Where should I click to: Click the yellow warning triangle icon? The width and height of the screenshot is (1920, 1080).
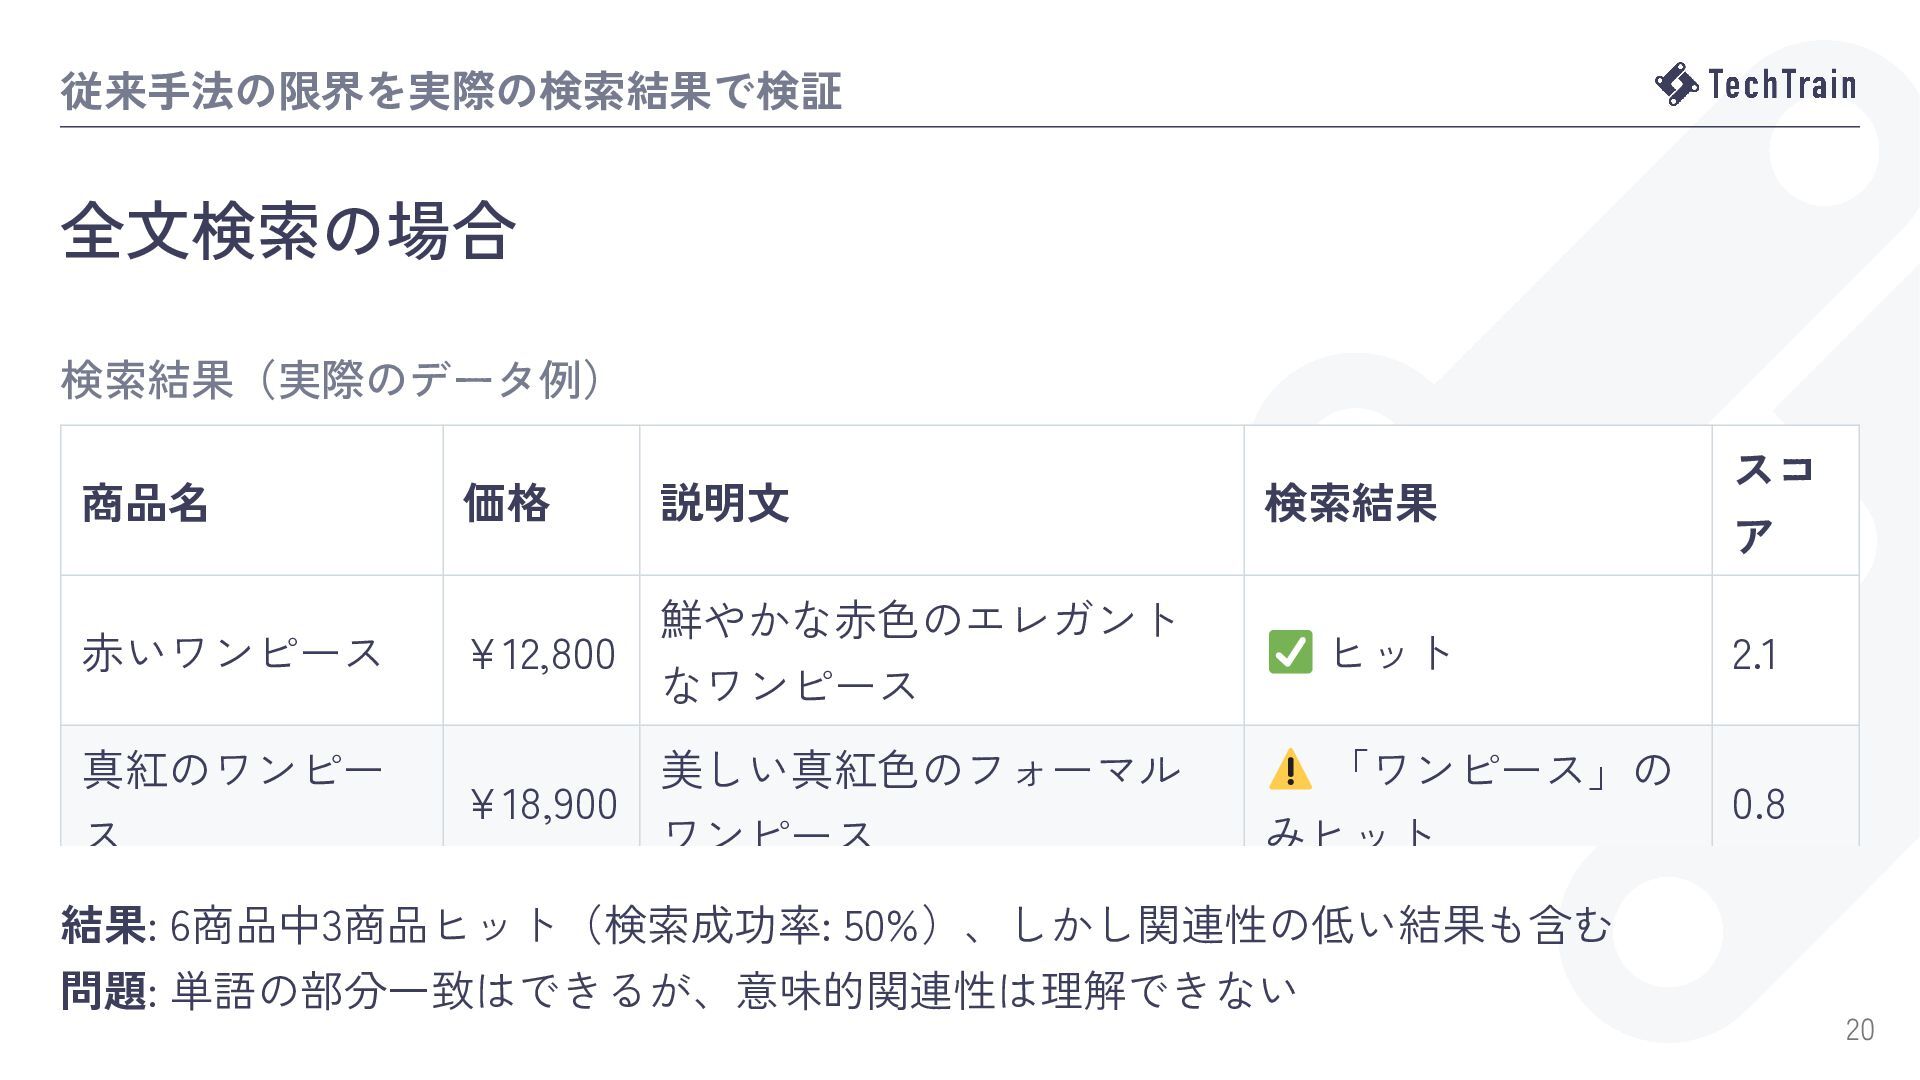tap(1290, 769)
